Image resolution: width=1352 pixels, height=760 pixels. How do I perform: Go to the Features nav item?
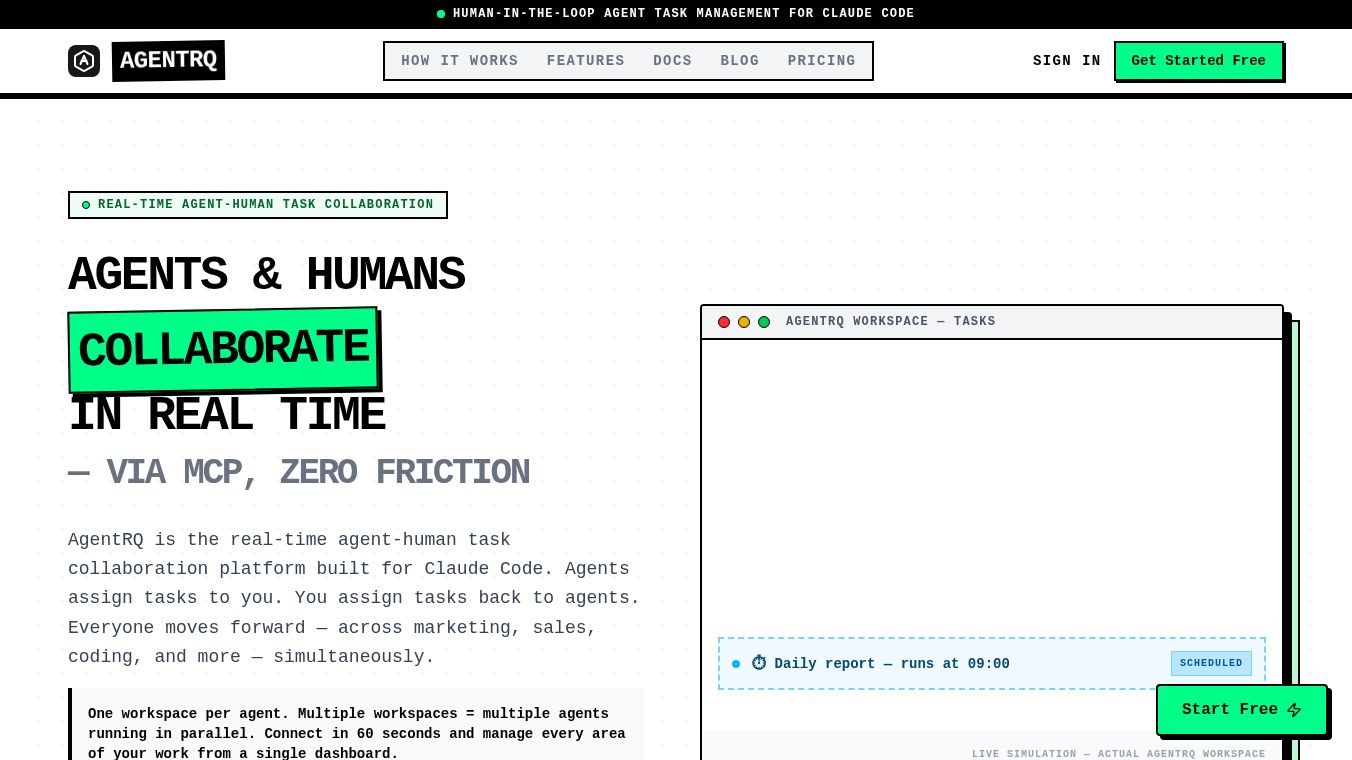(x=586, y=61)
